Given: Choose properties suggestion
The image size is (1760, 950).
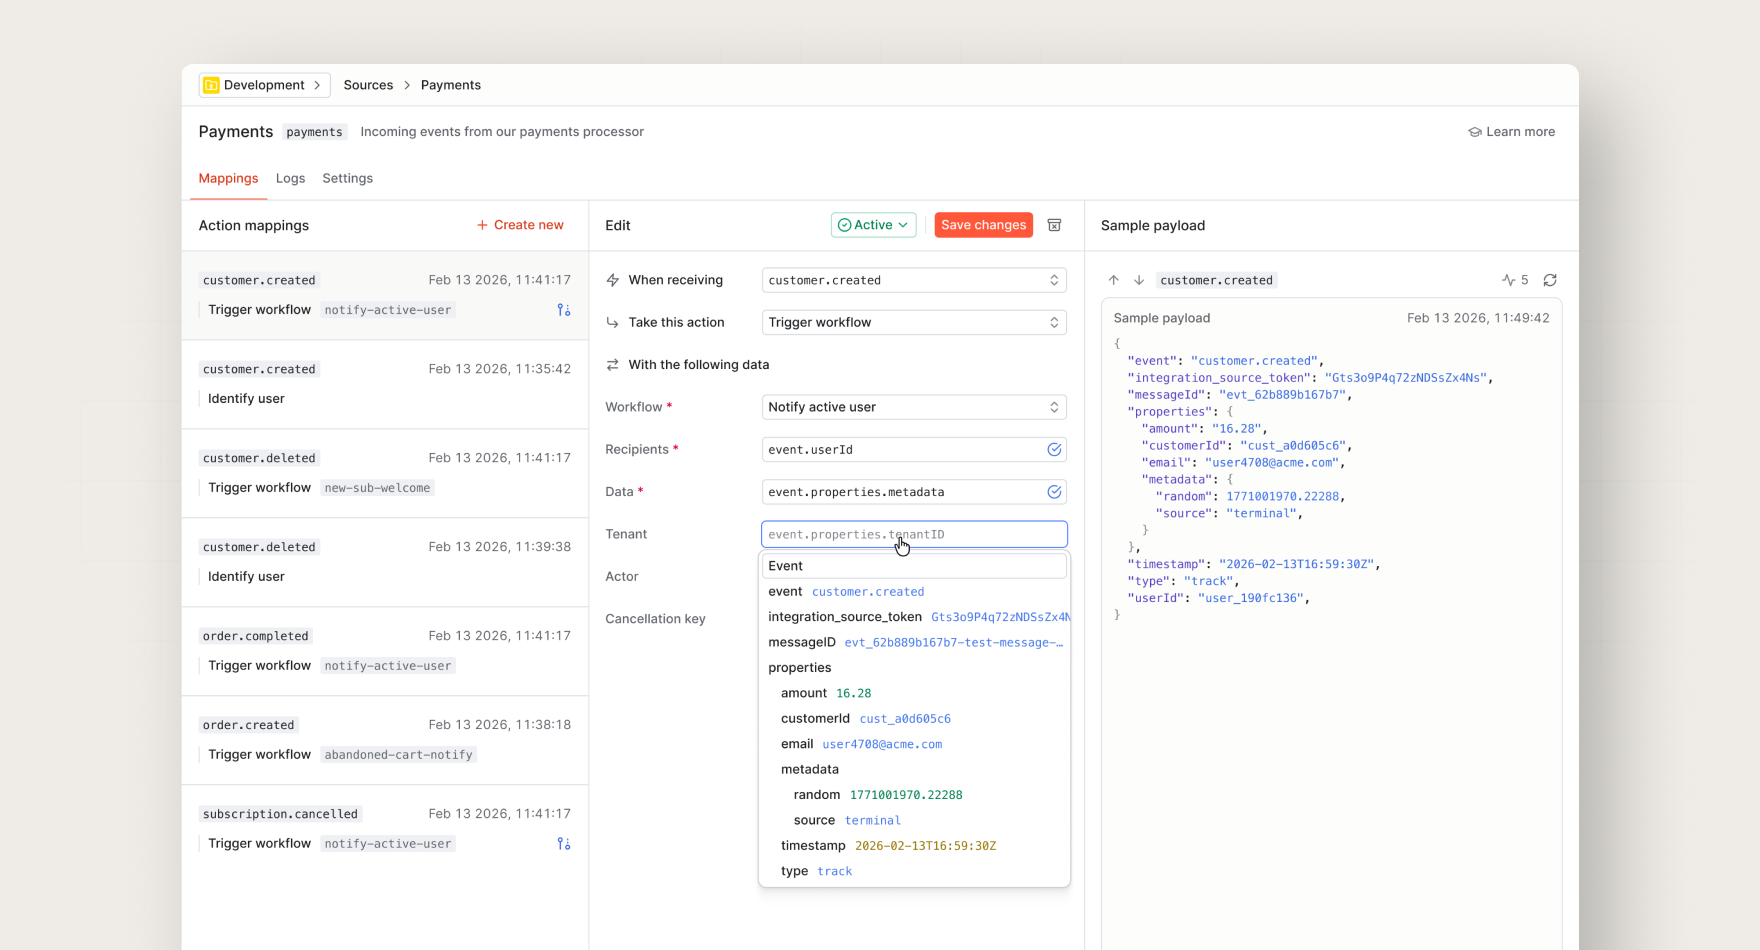Looking at the screenshot, I should [x=914, y=668].
